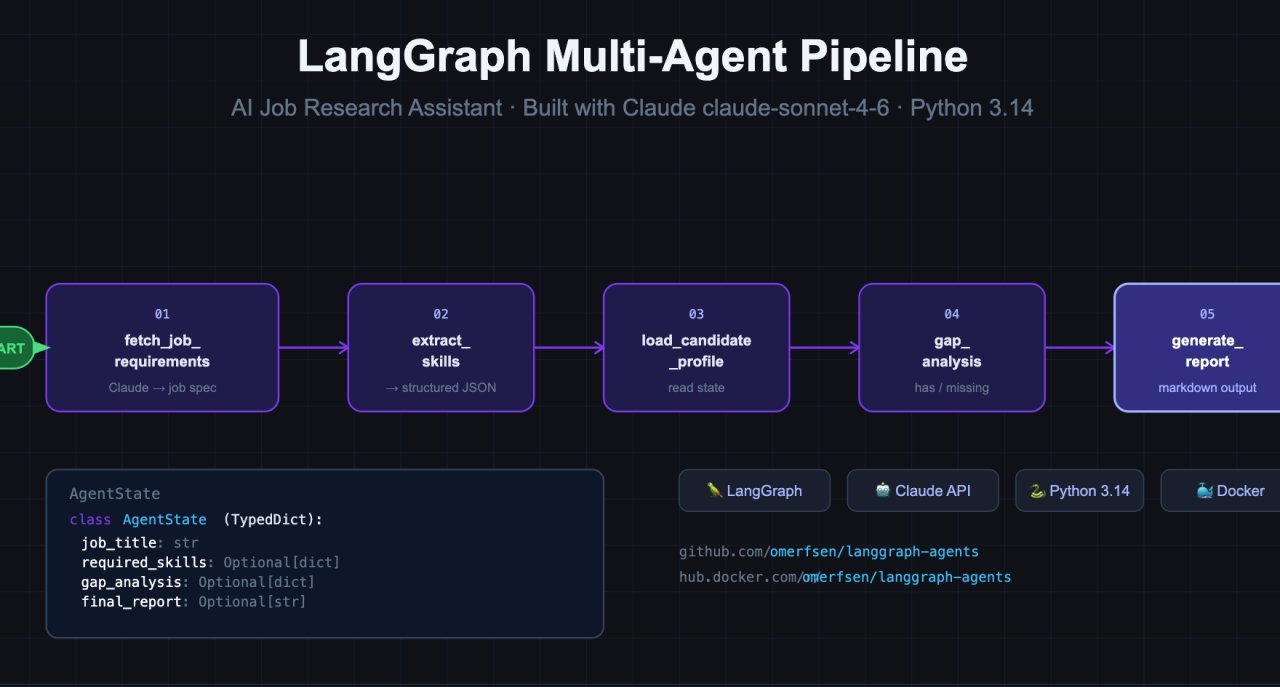This screenshot has width=1280, height=687.
Task: Open the github.com/omerfsen/langgraph-agents link
Action: tap(829, 552)
